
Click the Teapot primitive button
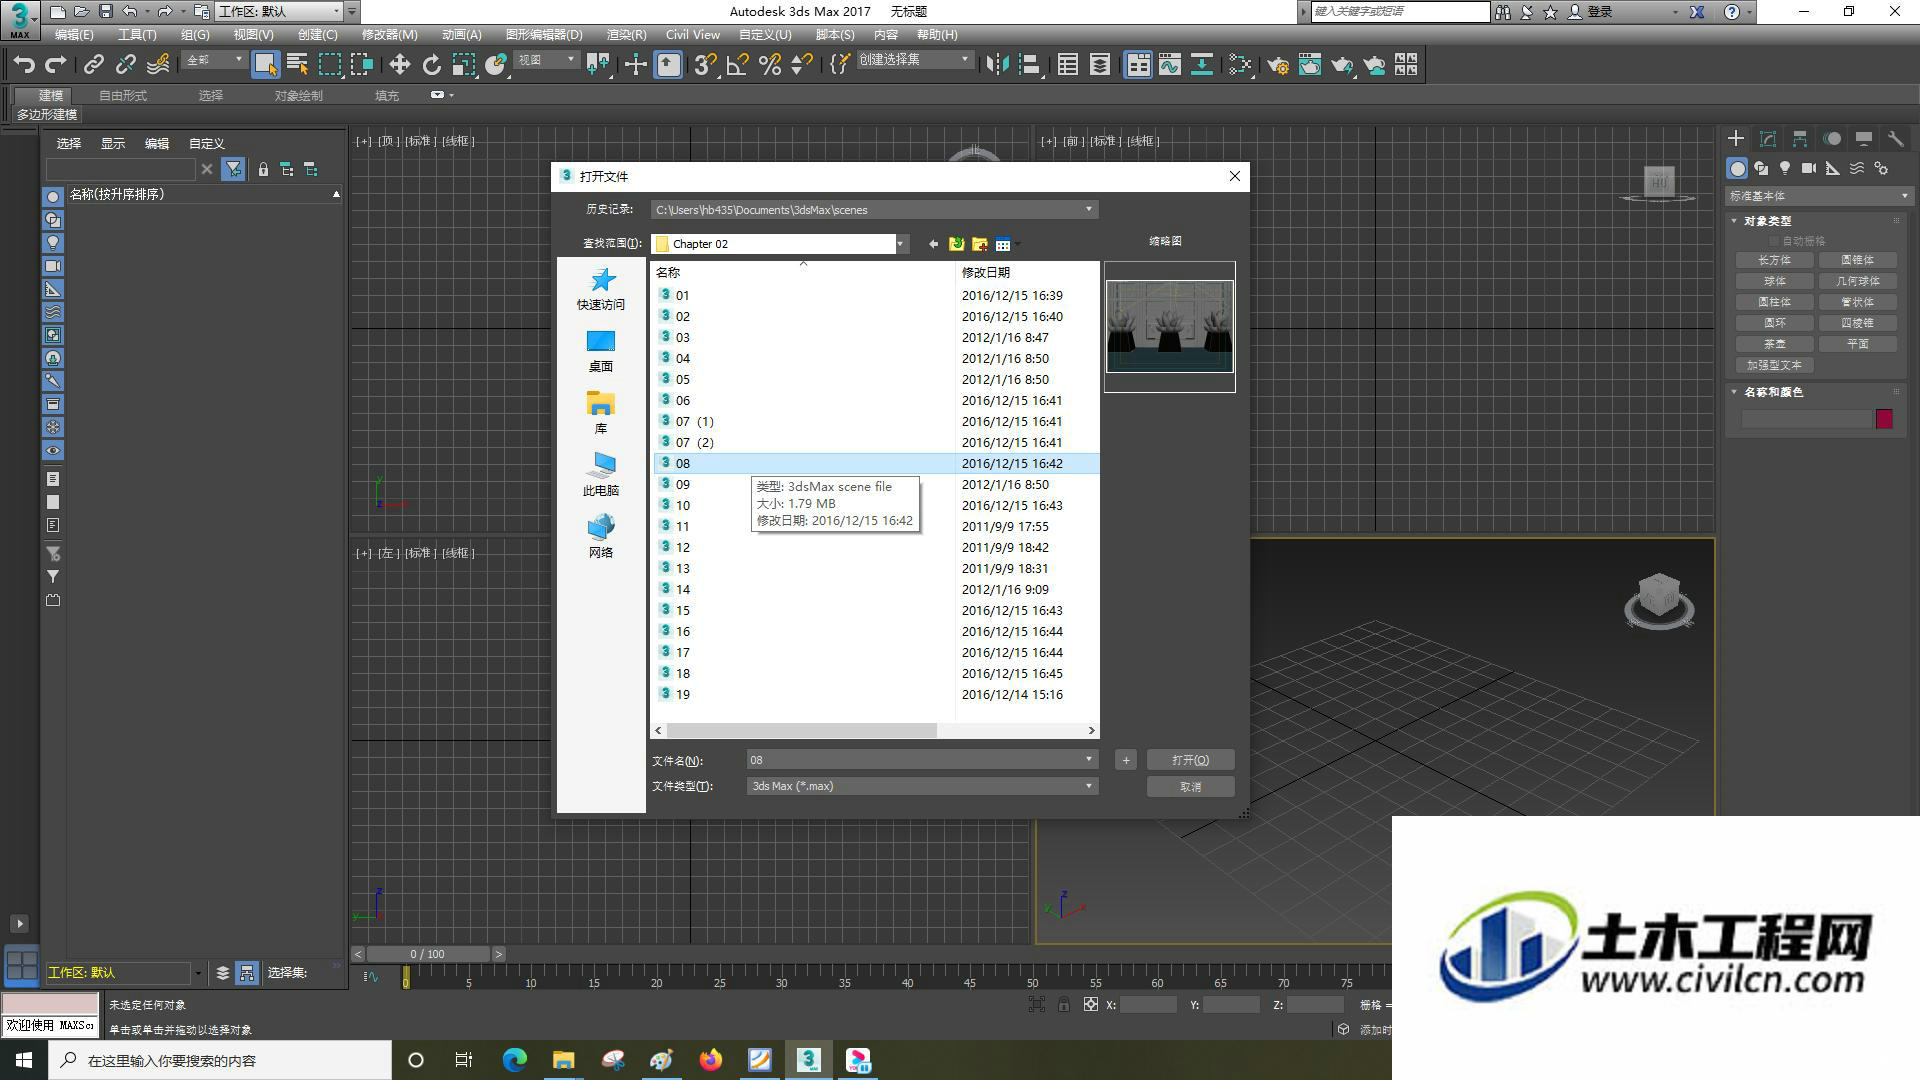tap(1775, 344)
